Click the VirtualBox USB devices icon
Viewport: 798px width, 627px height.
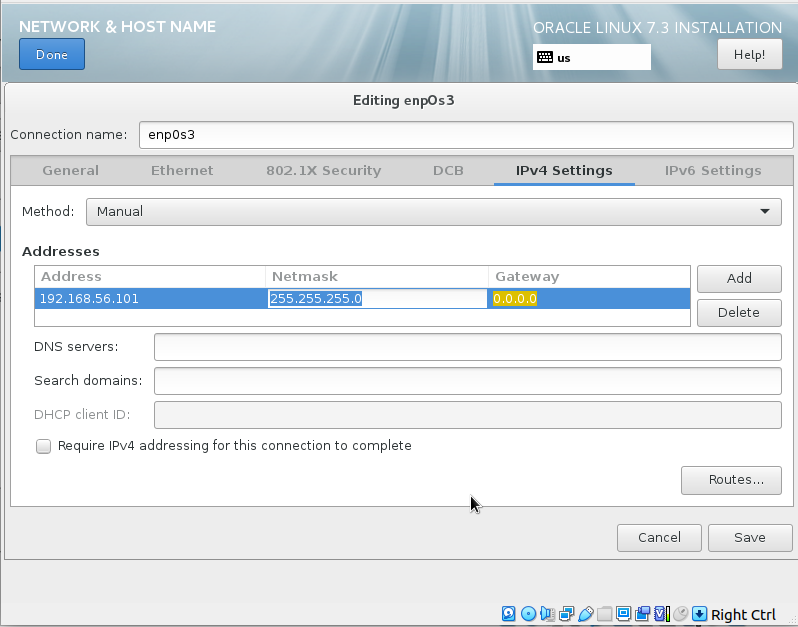tap(586, 614)
